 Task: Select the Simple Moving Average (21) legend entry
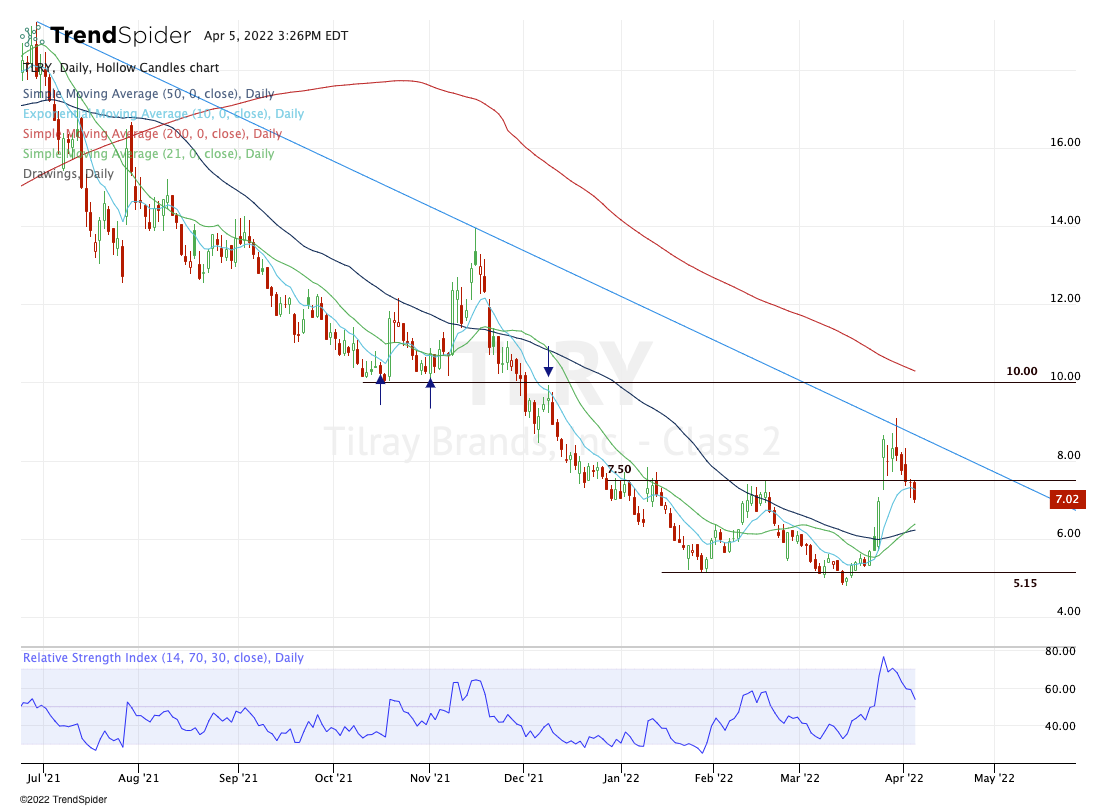click(x=148, y=153)
